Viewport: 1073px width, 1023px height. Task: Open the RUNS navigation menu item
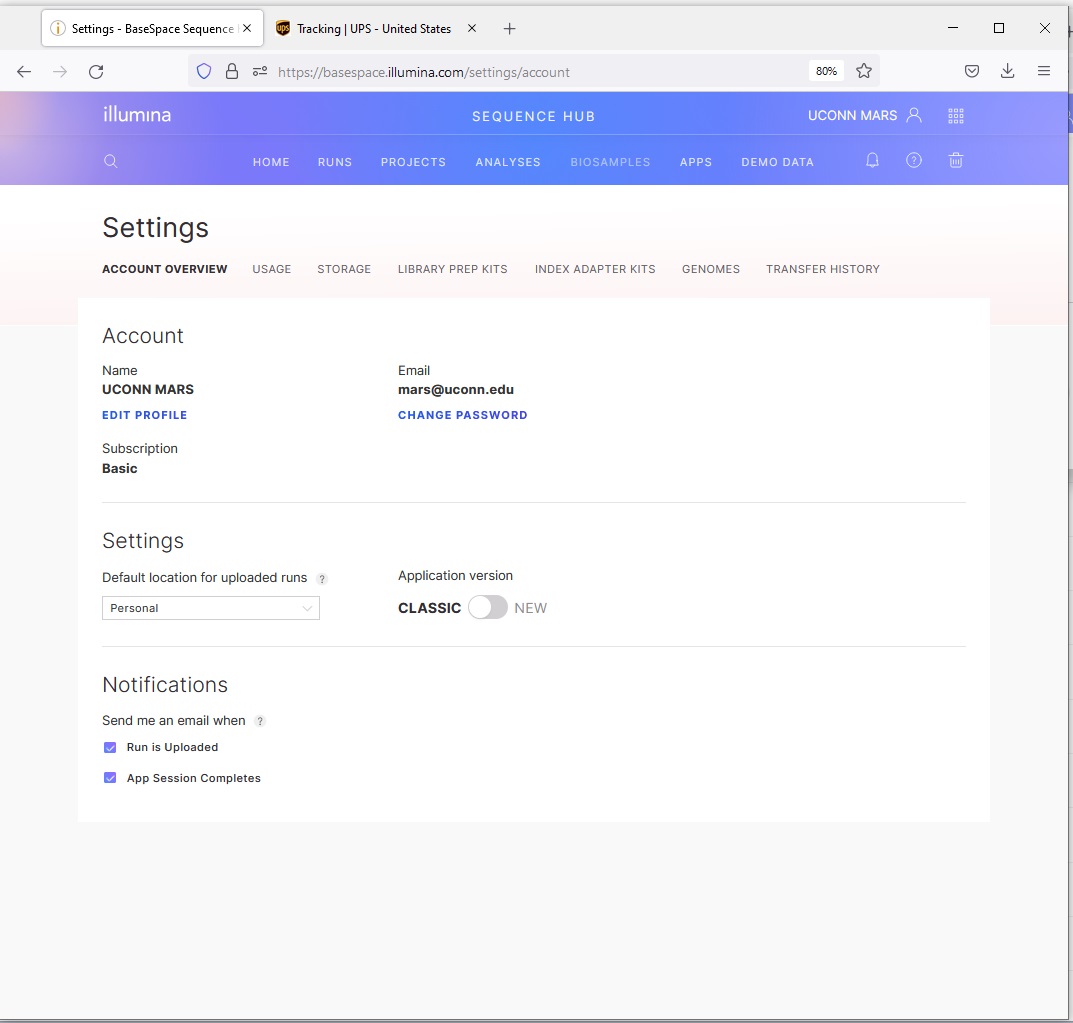click(335, 161)
